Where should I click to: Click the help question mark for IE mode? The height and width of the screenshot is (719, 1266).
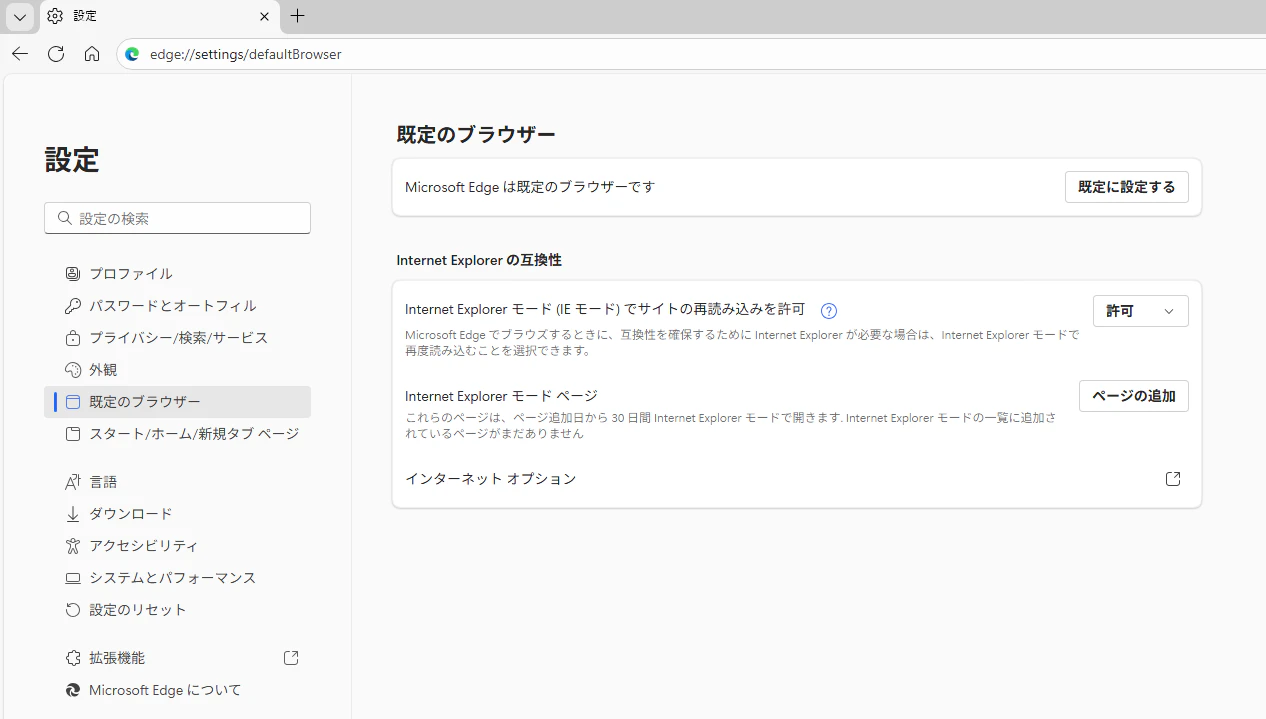click(828, 311)
